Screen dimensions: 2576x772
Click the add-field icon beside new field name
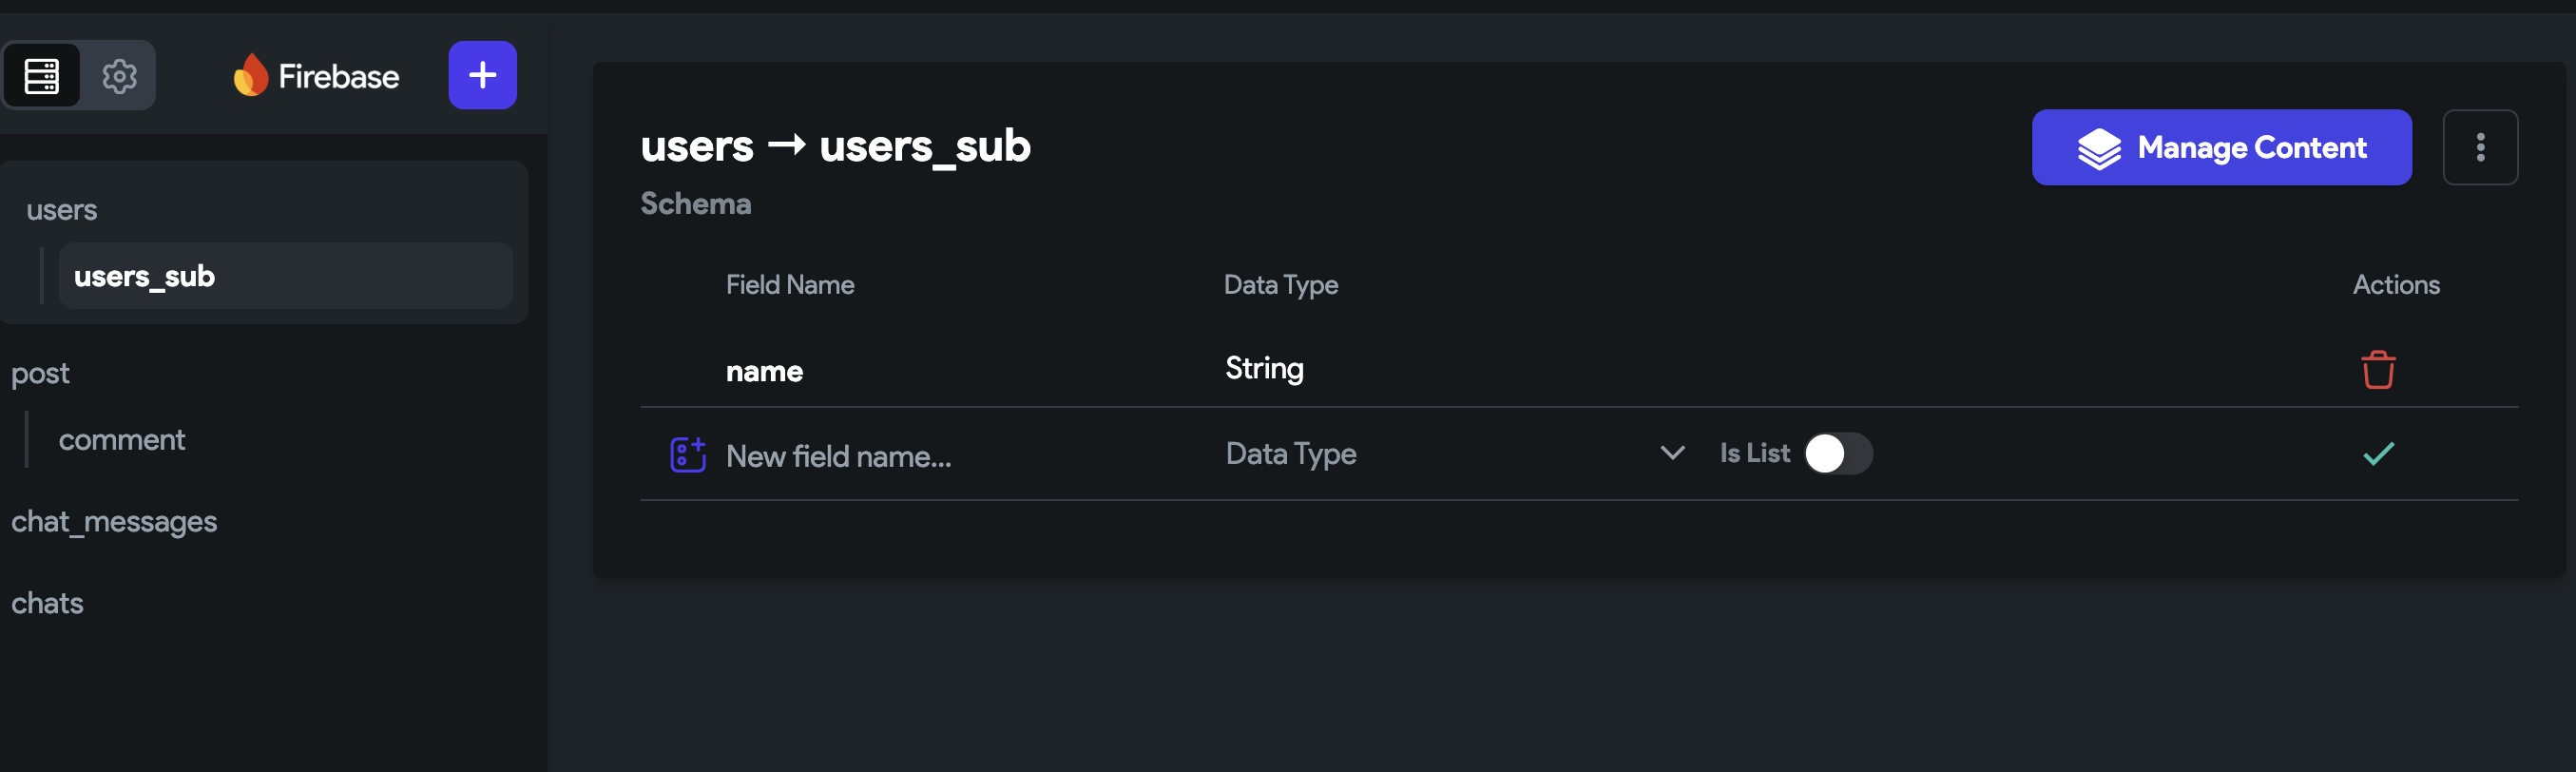687,454
